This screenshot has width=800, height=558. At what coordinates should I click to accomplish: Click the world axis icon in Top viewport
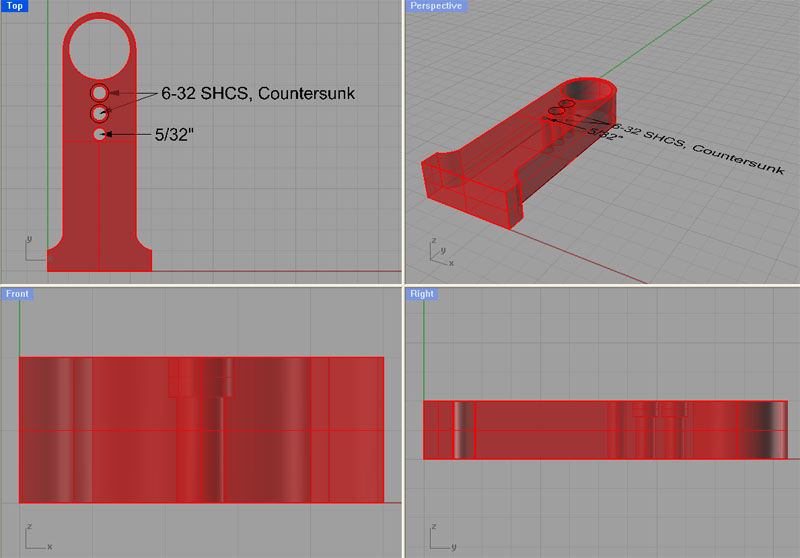click(x=32, y=249)
